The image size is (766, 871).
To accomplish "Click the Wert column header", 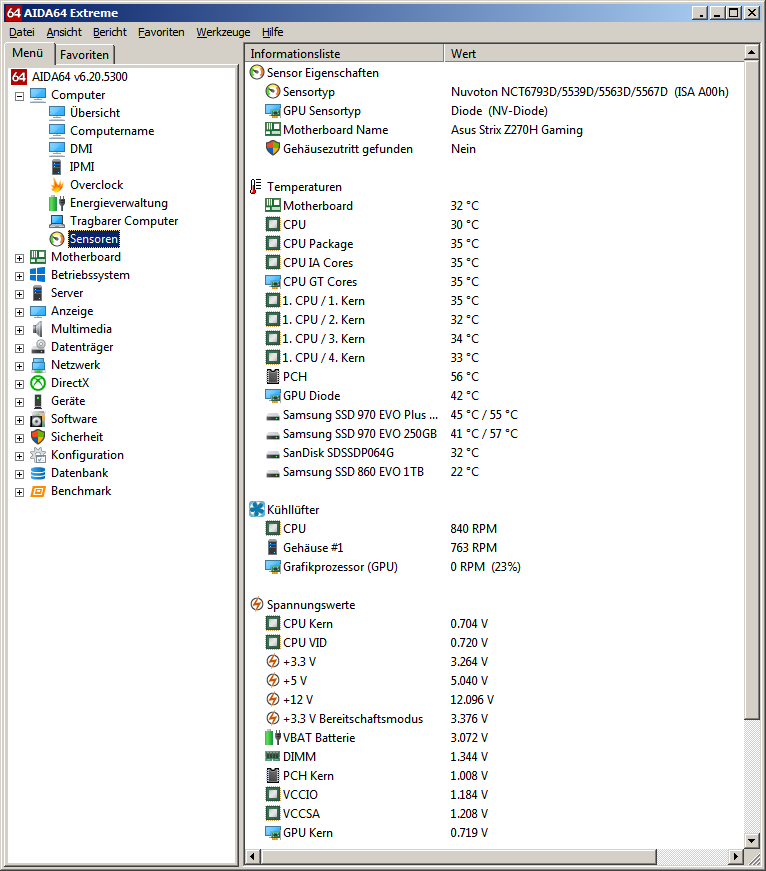I will click(594, 53).
